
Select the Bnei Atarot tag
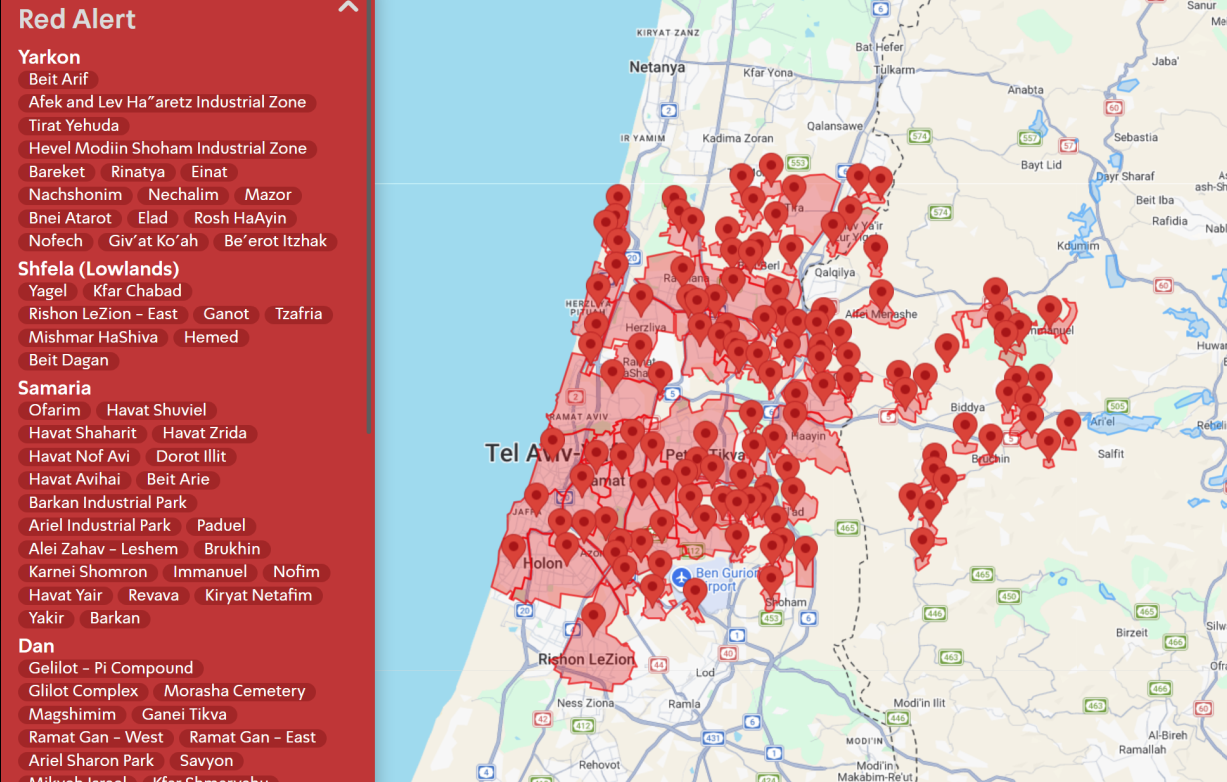tap(70, 218)
